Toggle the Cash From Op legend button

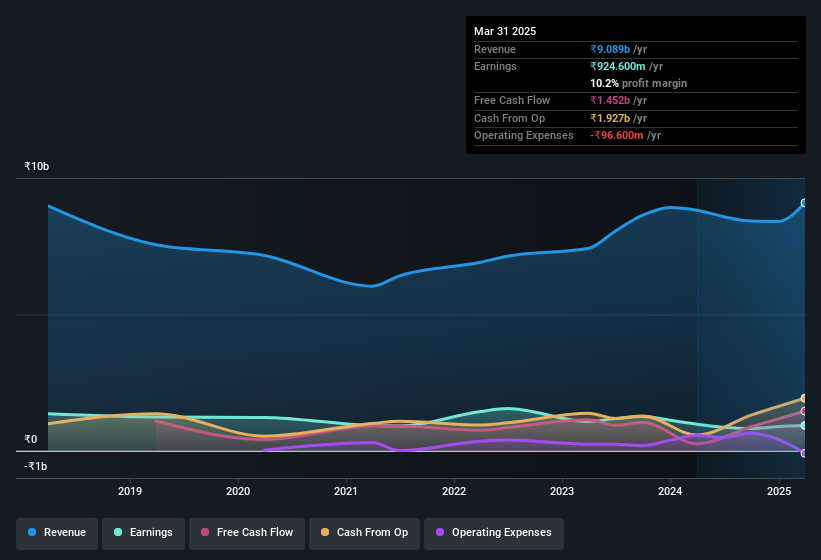pyautogui.click(x=364, y=533)
